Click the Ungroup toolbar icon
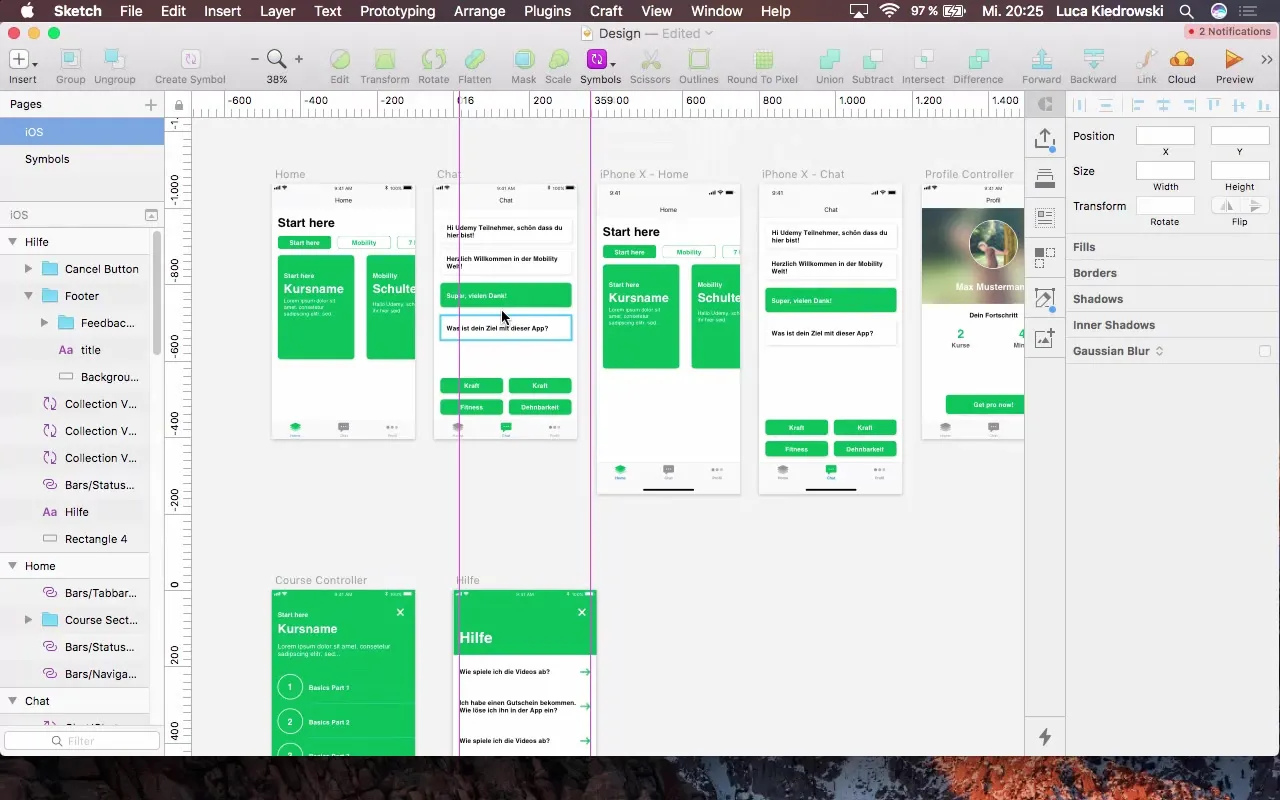The image size is (1280, 800). coord(115,60)
